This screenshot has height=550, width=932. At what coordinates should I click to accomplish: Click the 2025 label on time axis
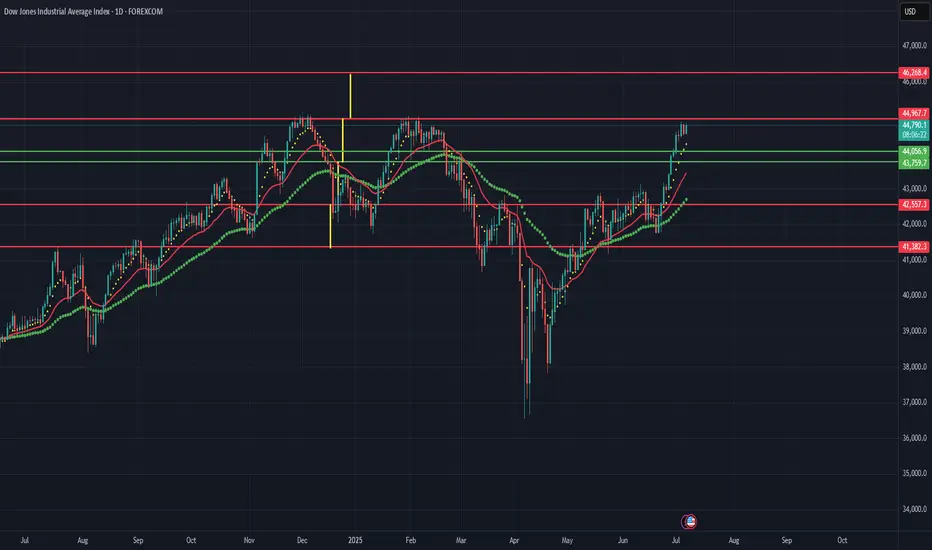pyautogui.click(x=355, y=540)
